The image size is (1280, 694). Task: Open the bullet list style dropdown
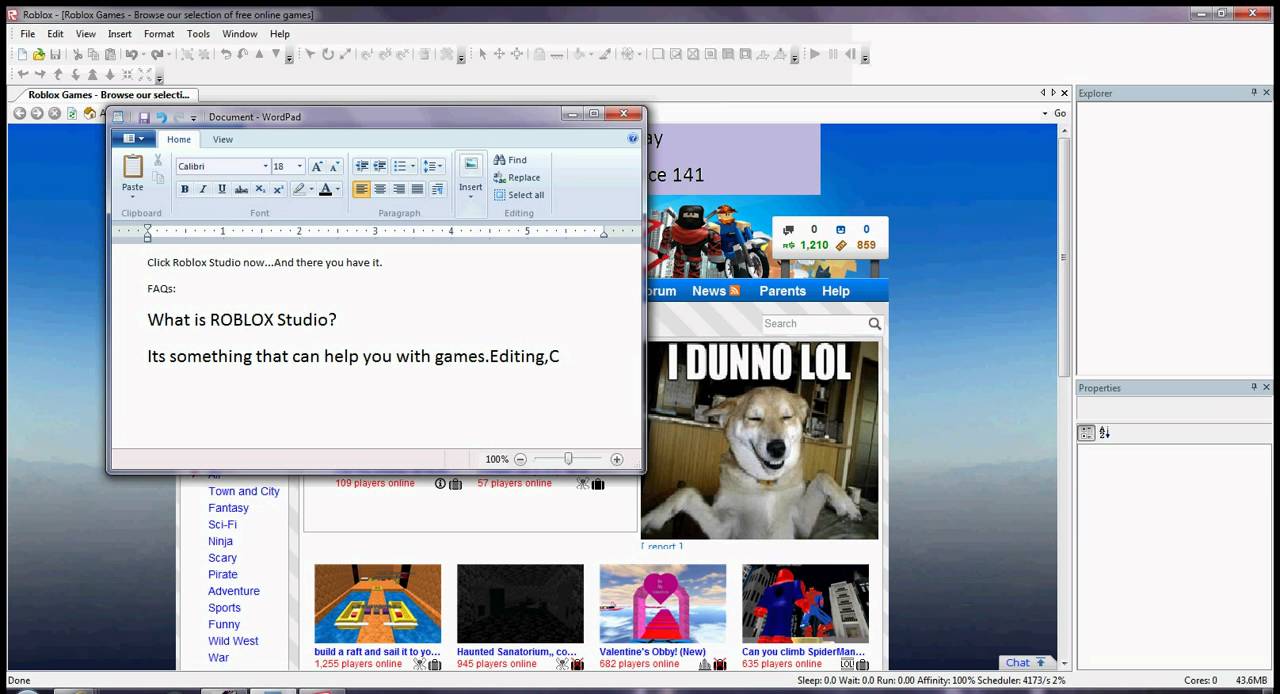(x=413, y=166)
